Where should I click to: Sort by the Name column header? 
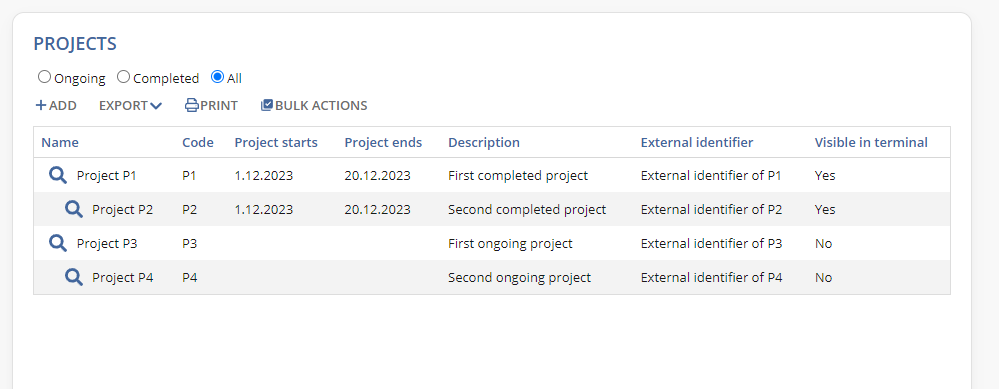(60, 143)
